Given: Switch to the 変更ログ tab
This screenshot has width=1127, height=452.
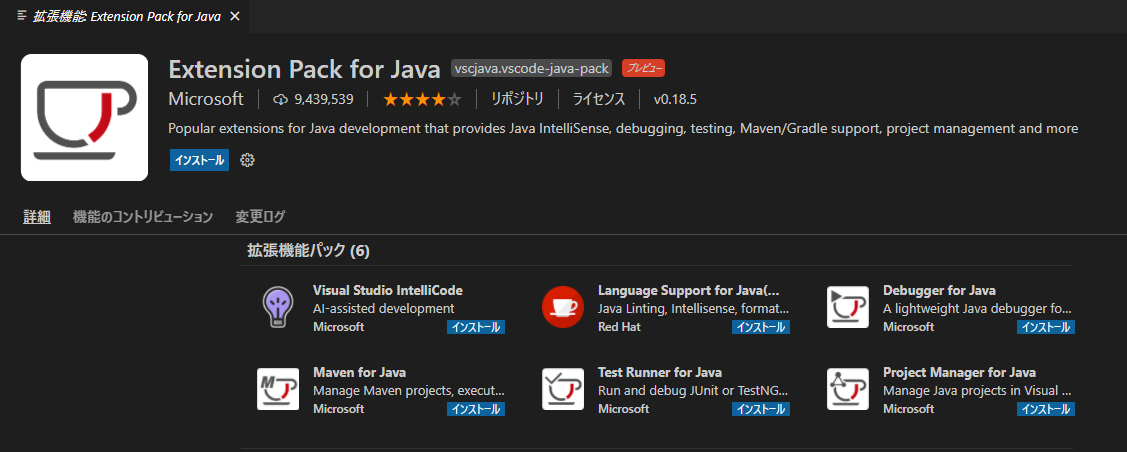Looking at the screenshot, I should tap(260, 216).
